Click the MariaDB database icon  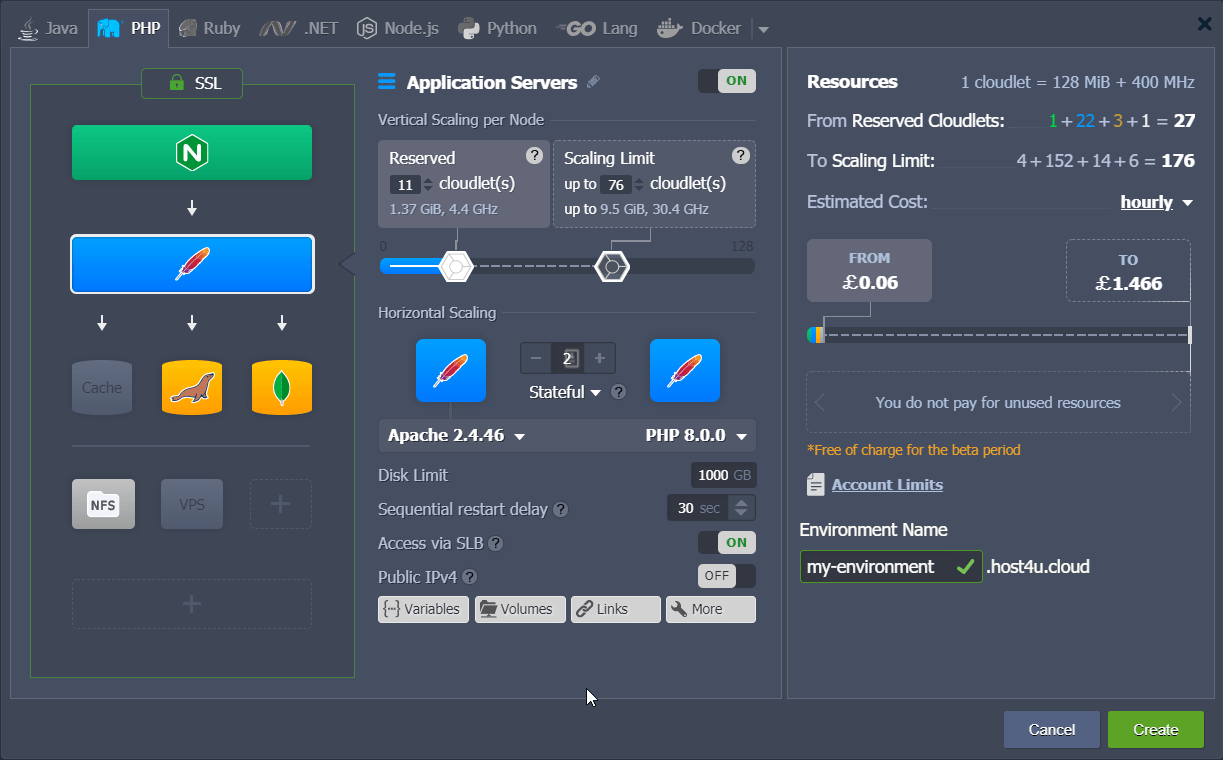click(191, 387)
